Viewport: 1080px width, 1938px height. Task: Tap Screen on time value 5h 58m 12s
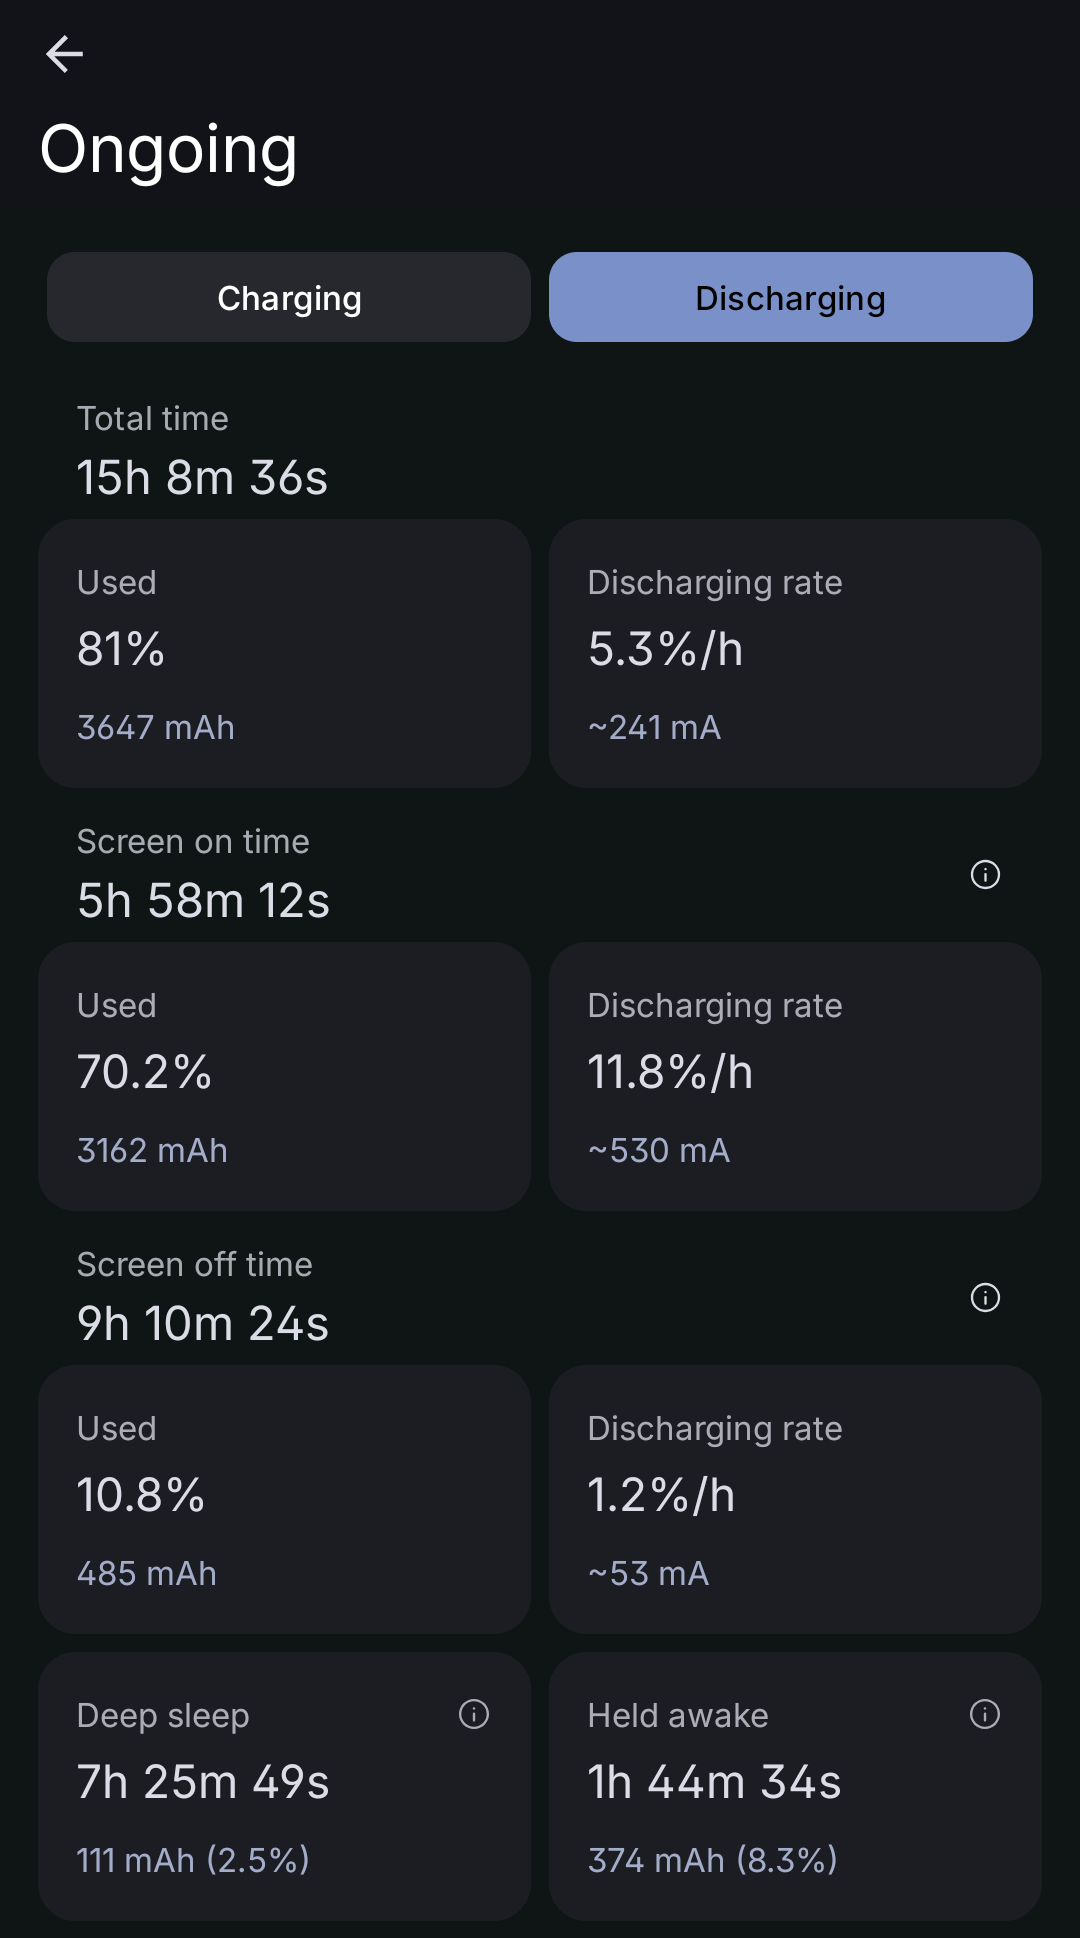[x=204, y=901]
